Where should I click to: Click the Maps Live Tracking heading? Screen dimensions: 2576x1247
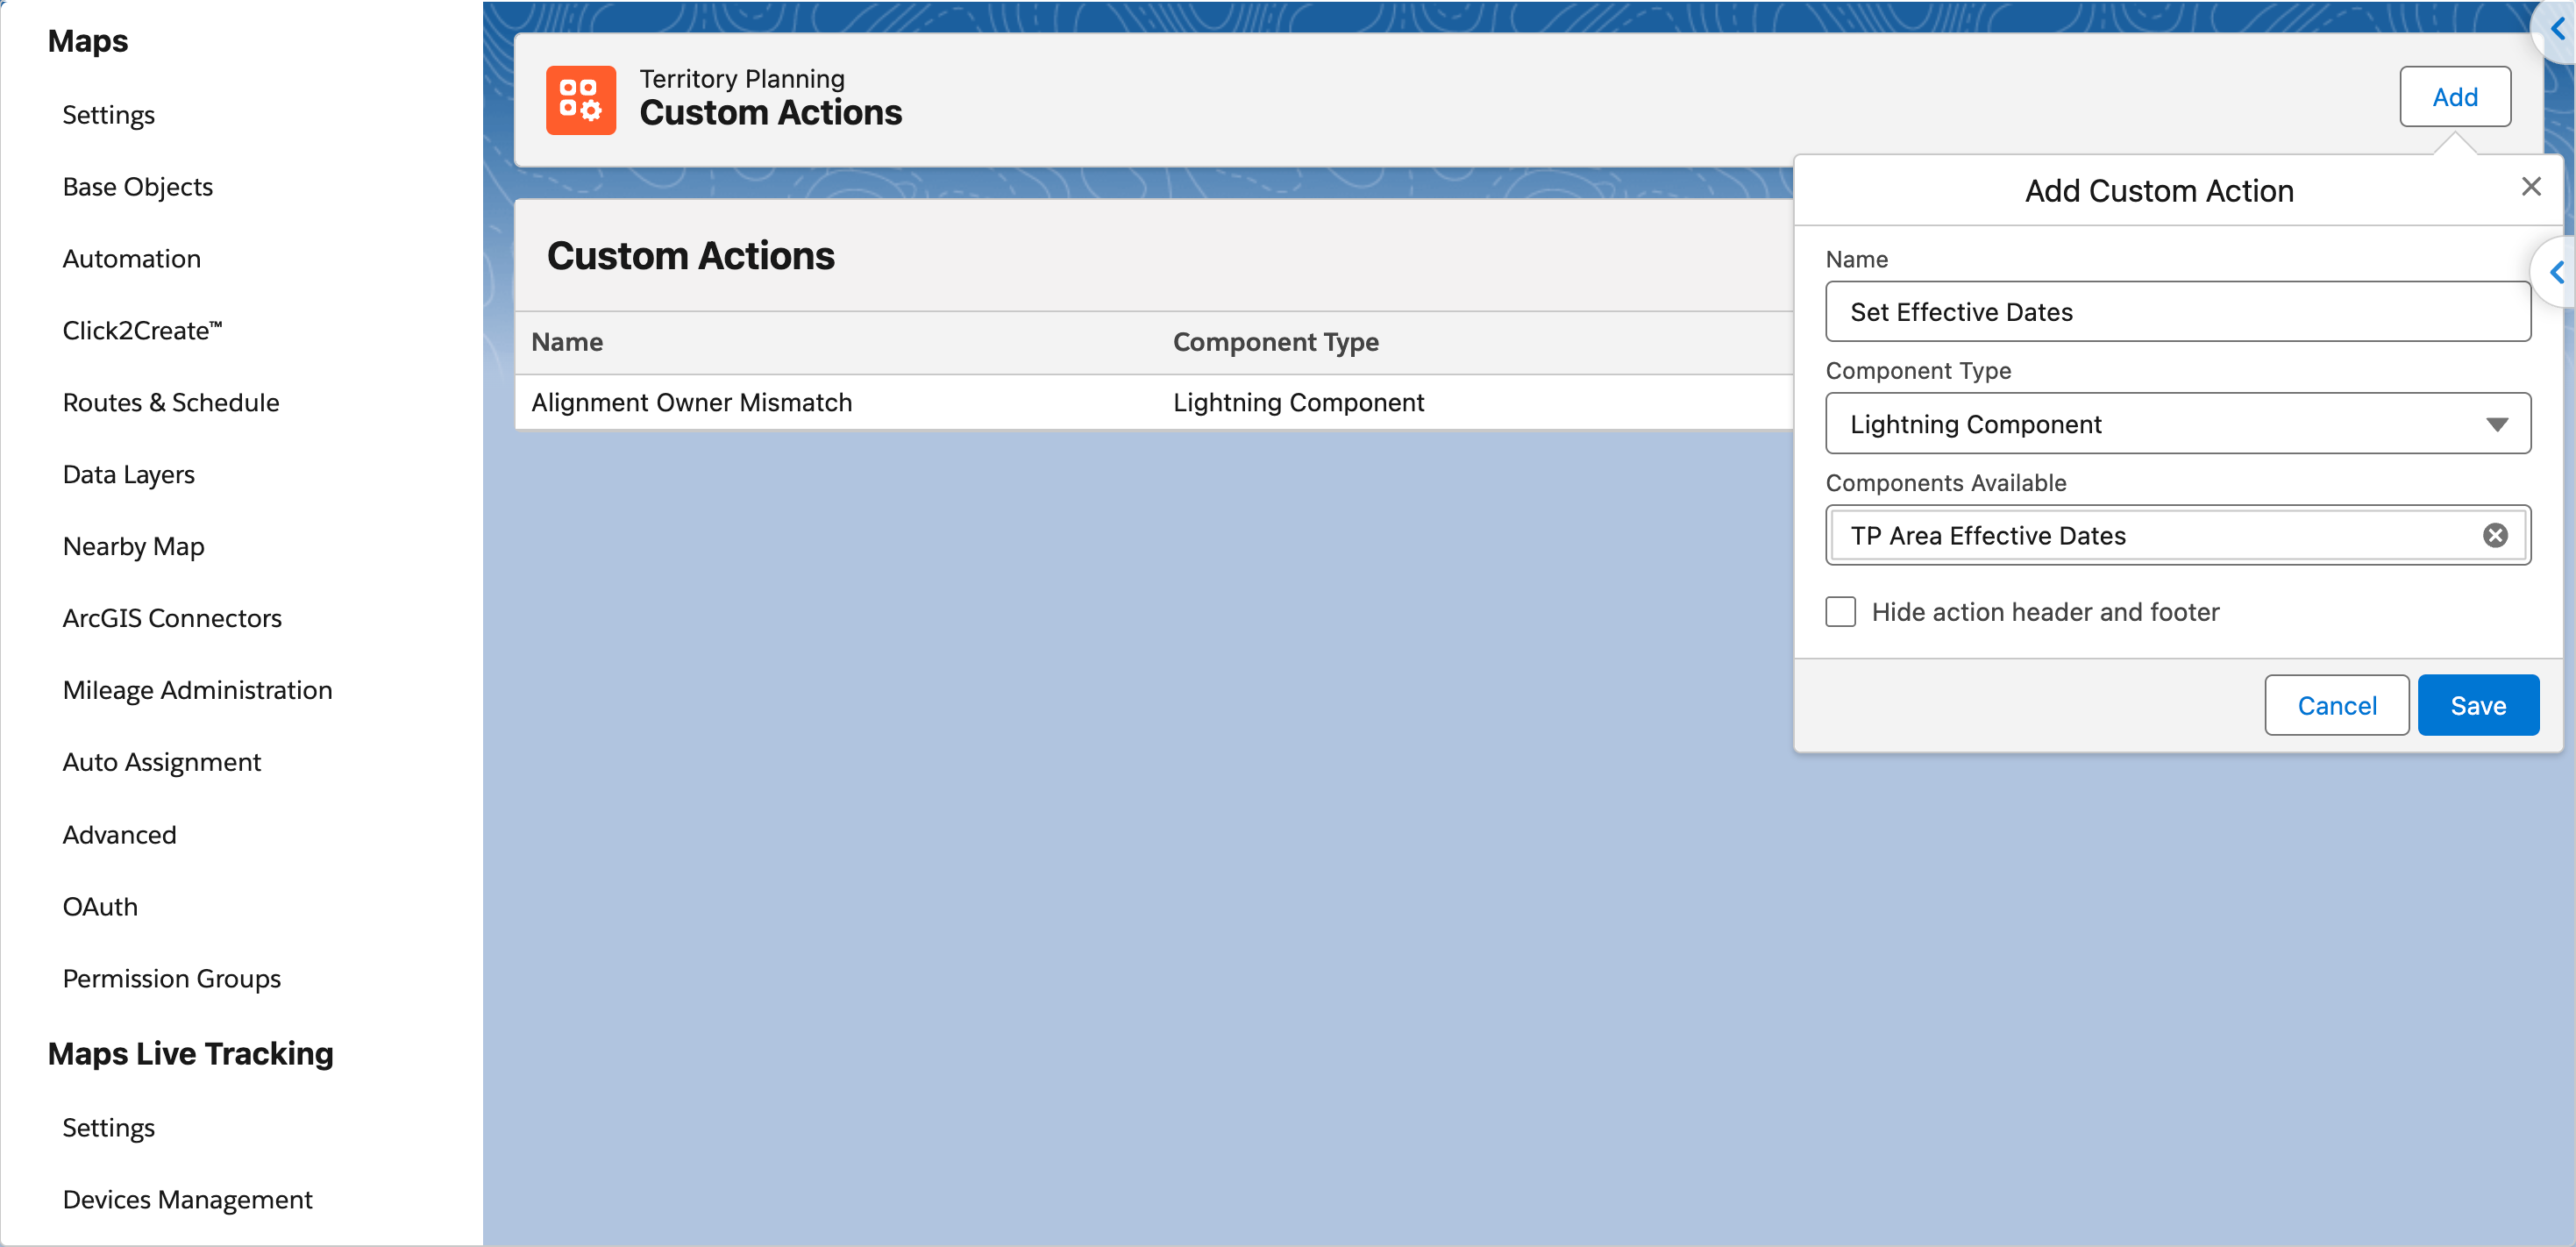[191, 1054]
